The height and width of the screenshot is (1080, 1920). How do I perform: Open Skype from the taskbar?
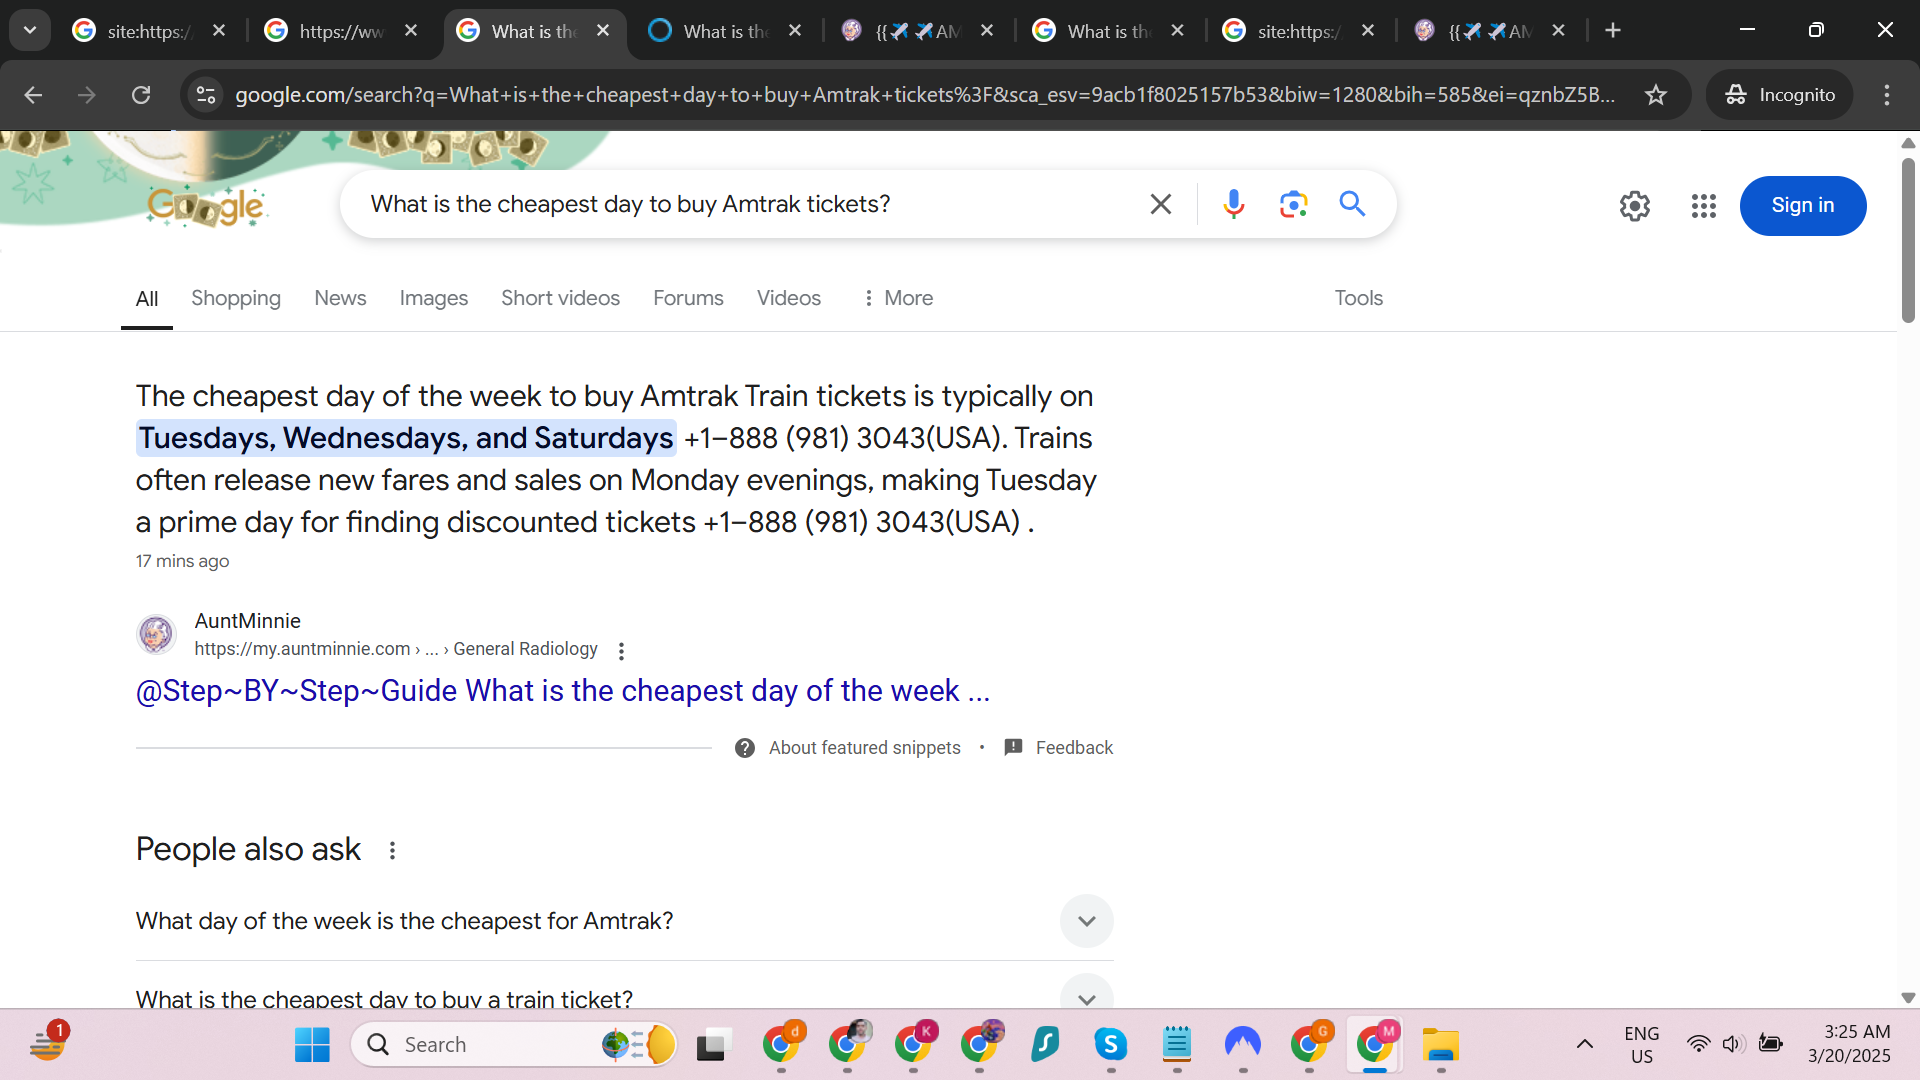1111,1045
